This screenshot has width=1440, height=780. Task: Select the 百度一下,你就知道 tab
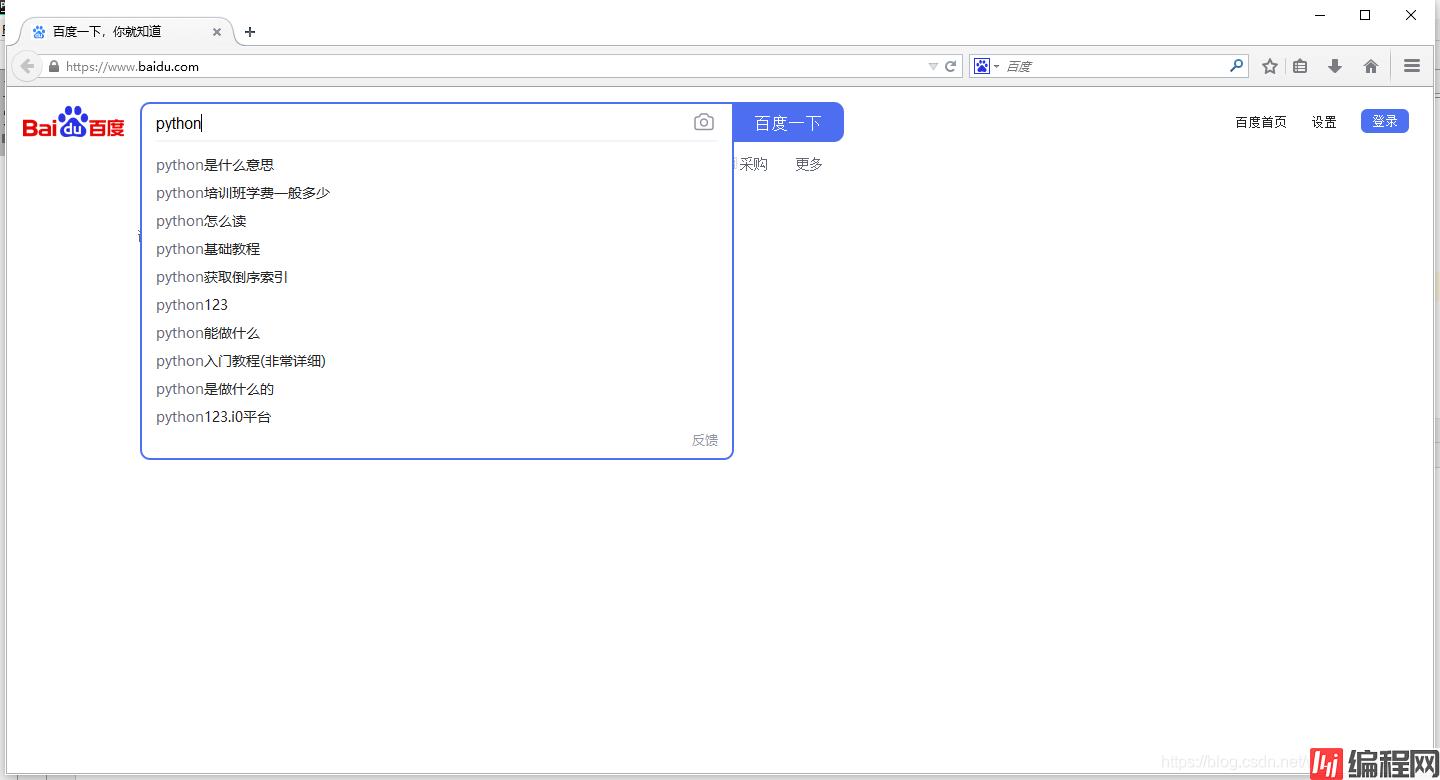pos(126,32)
